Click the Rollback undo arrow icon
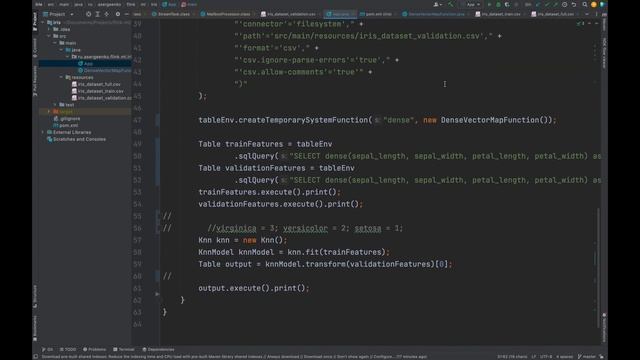Image resolution: width=640 pixels, height=360 pixels. pyautogui.click(x=573, y=4)
